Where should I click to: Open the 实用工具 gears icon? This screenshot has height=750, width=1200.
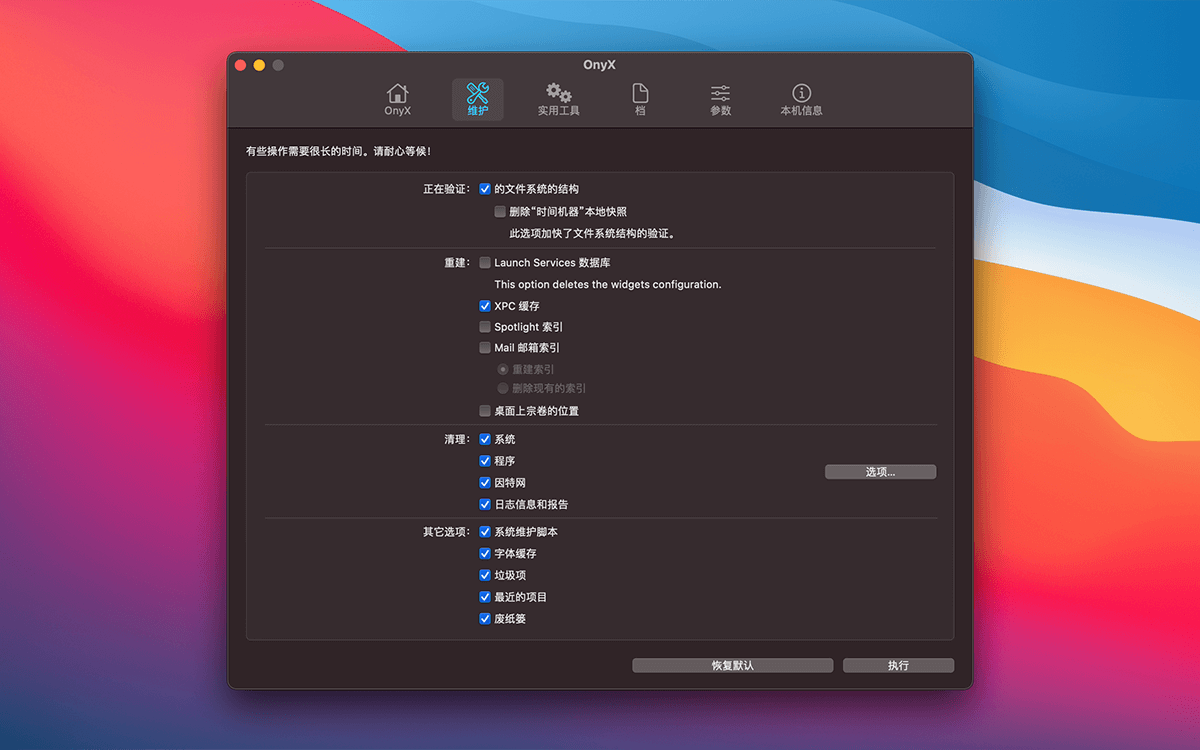point(558,99)
